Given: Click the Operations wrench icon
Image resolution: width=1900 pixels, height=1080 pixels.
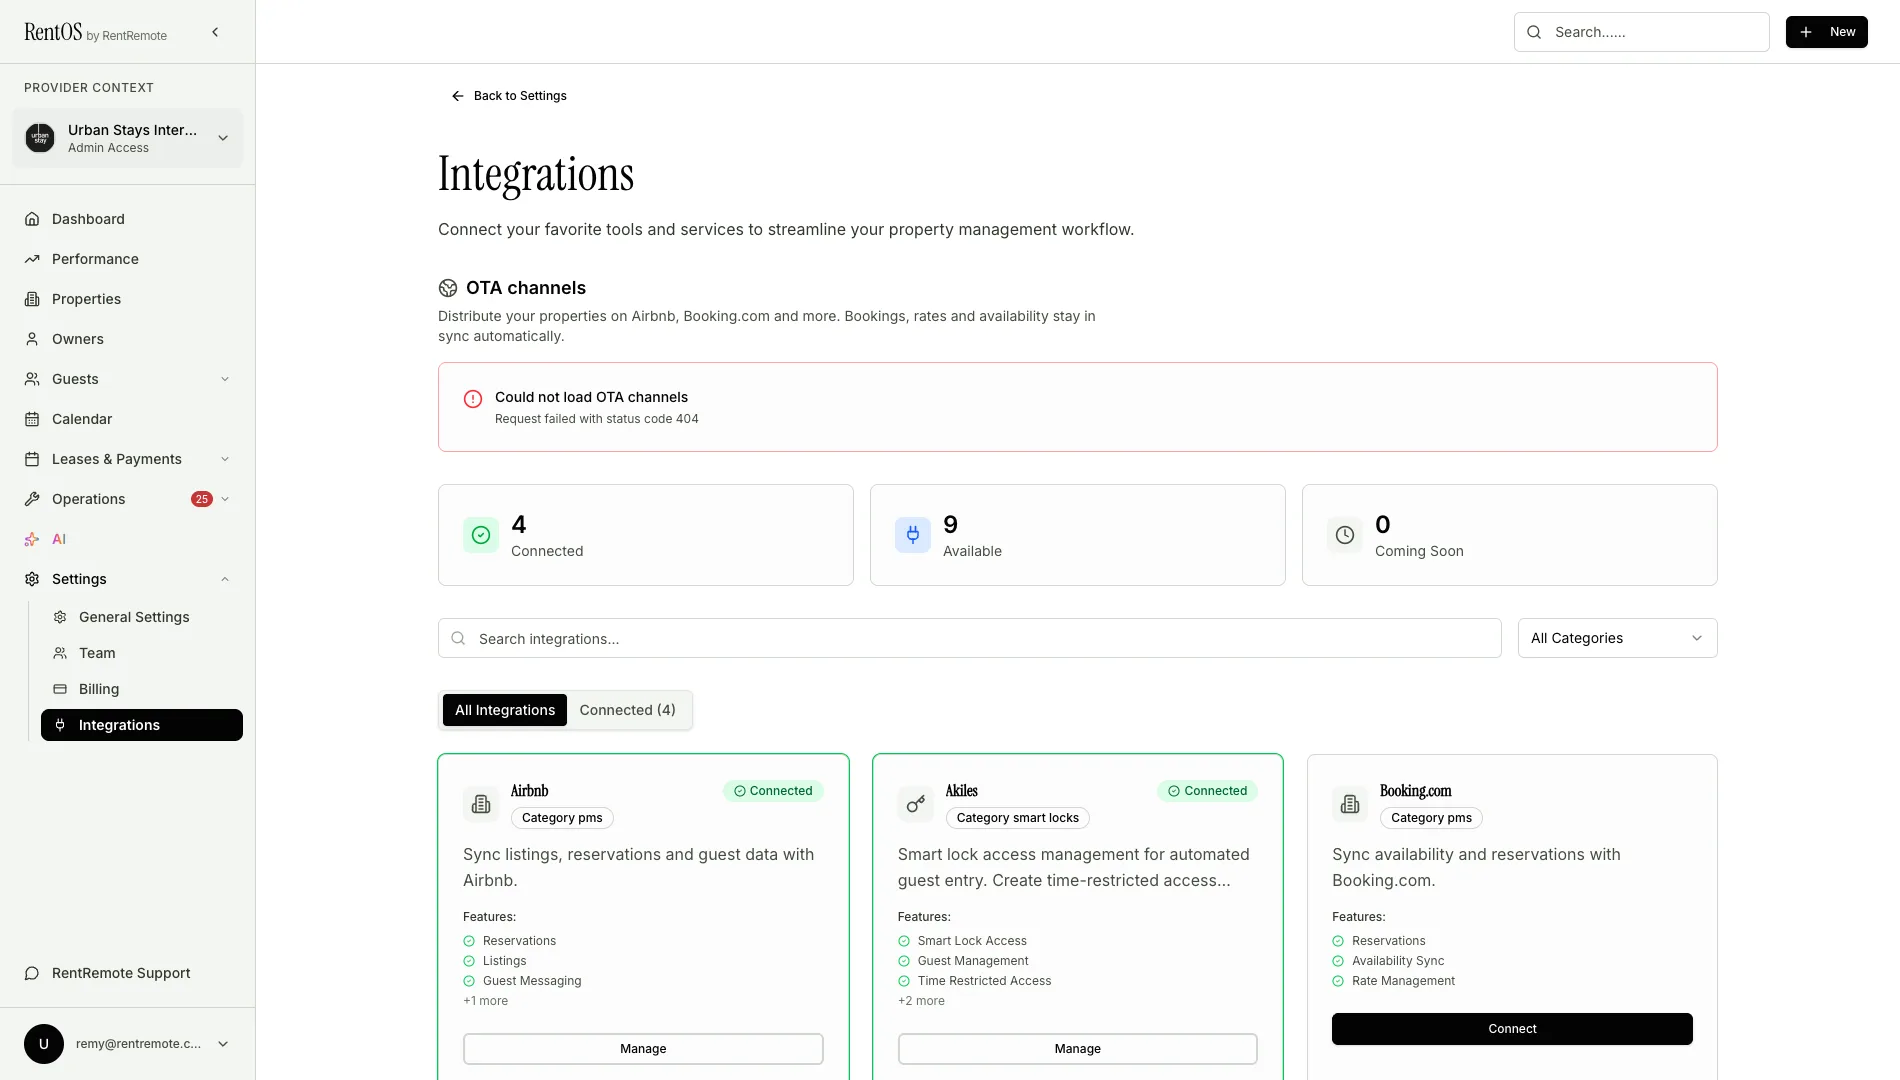Looking at the screenshot, I should (x=32, y=499).
